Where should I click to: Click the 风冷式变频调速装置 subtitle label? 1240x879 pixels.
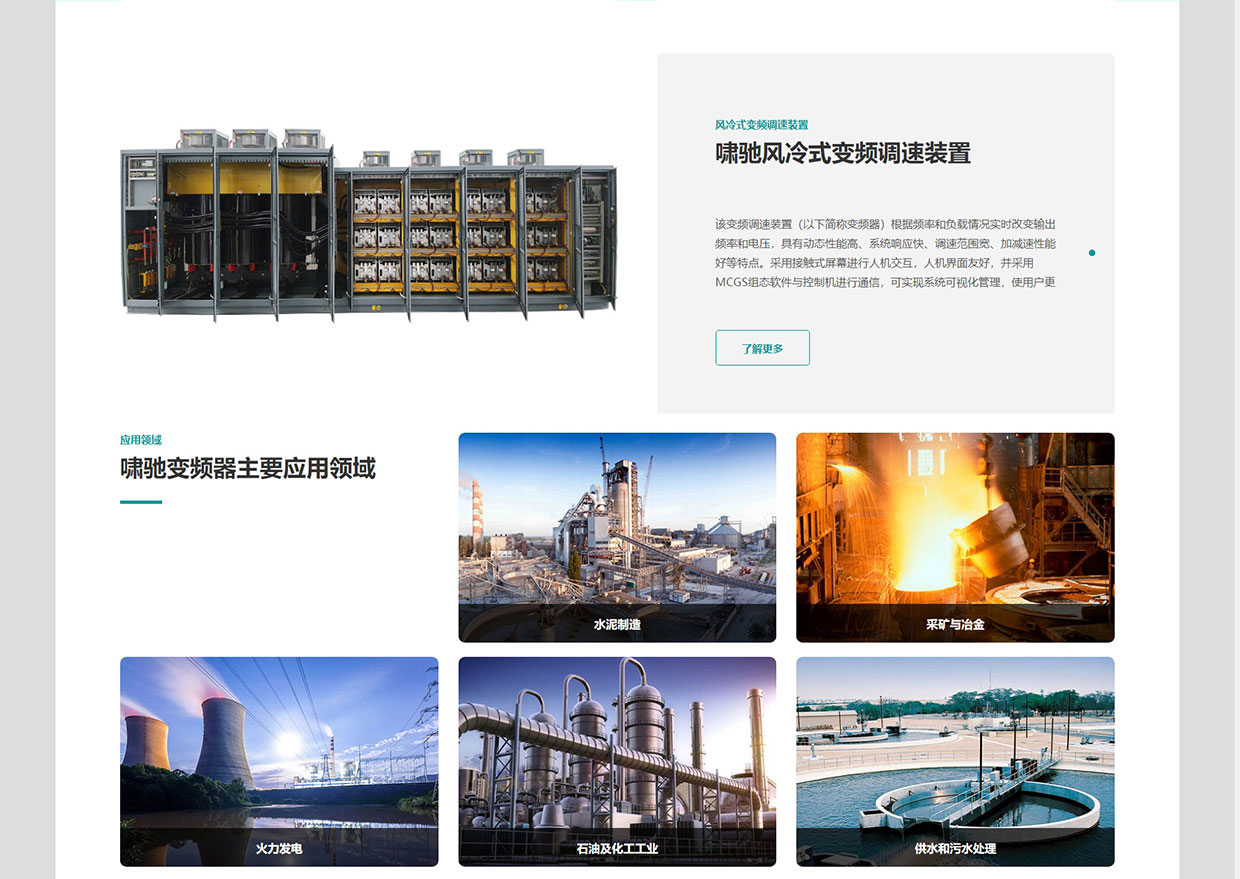(761, 125)
